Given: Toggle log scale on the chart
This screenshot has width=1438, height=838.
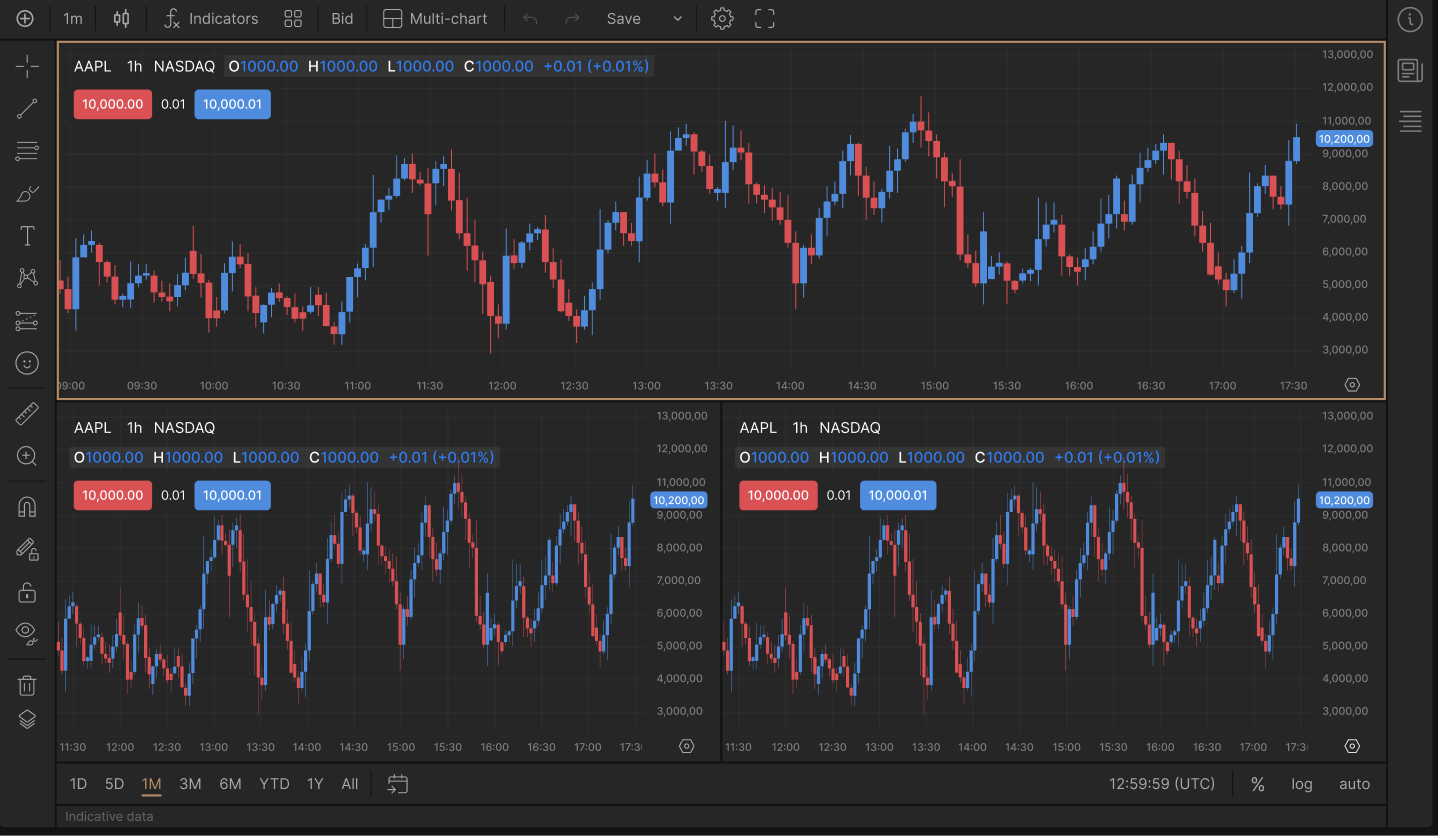Looking at the screenshot, I should (x=1301, y=784).
